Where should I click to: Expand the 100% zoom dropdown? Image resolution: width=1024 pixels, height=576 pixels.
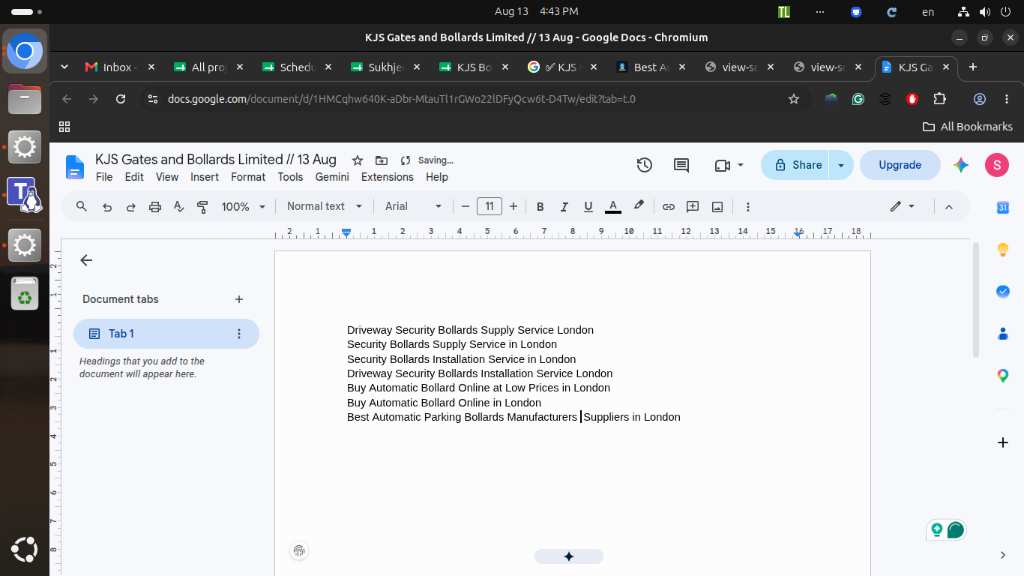click(x=243, y=207)
